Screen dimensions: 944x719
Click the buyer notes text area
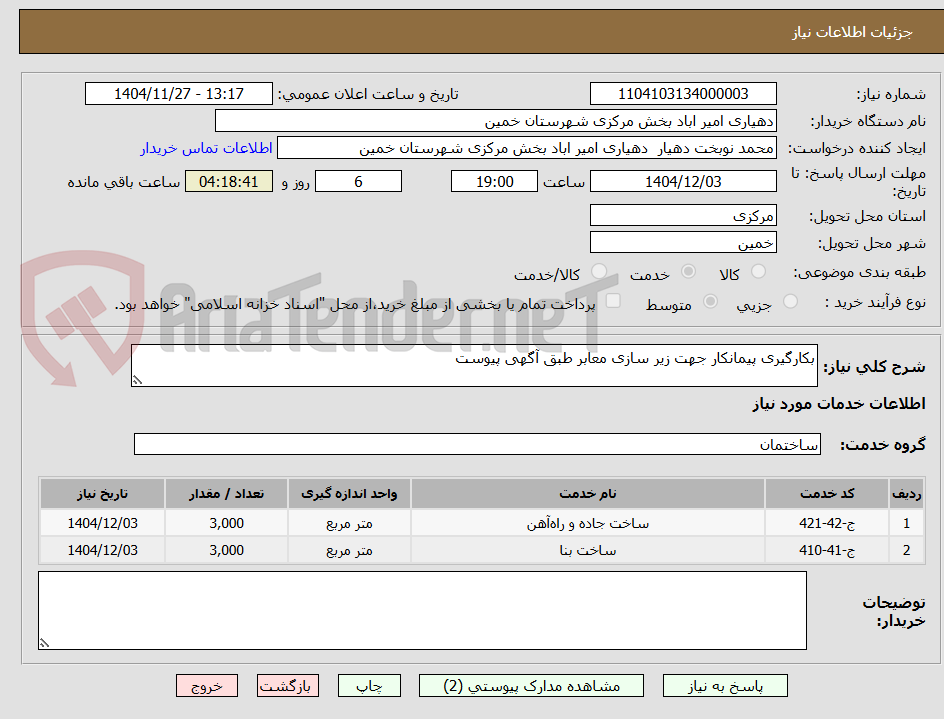[422, 611]
